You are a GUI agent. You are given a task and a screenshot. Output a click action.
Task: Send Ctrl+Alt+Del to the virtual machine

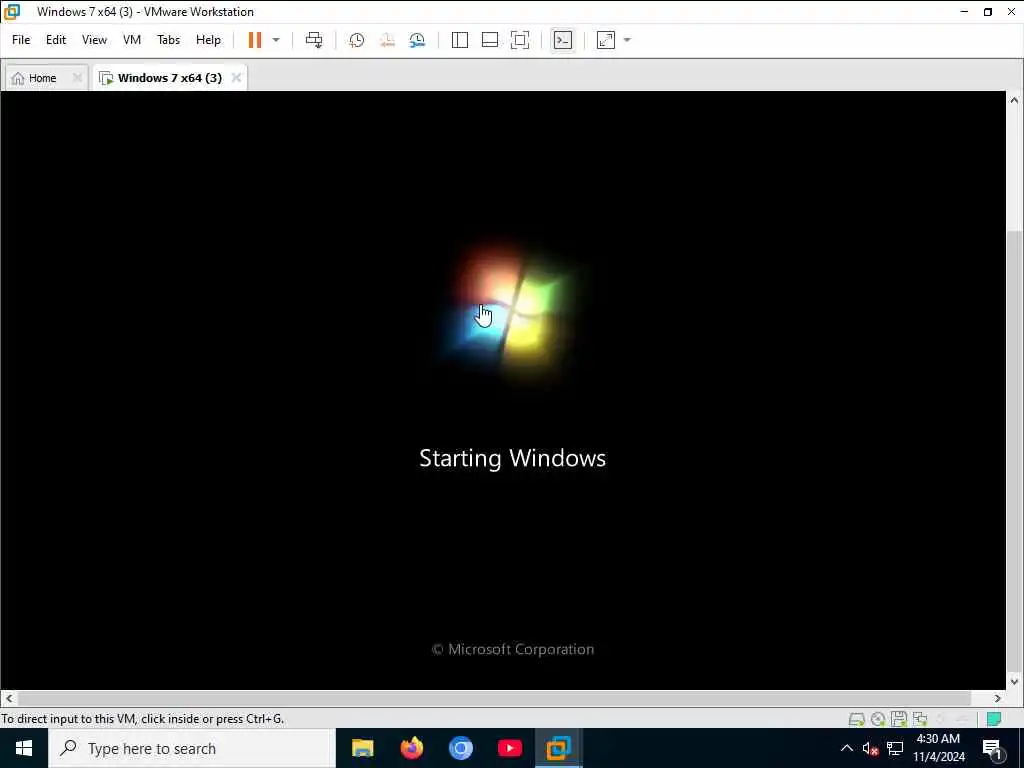point(314,40)
